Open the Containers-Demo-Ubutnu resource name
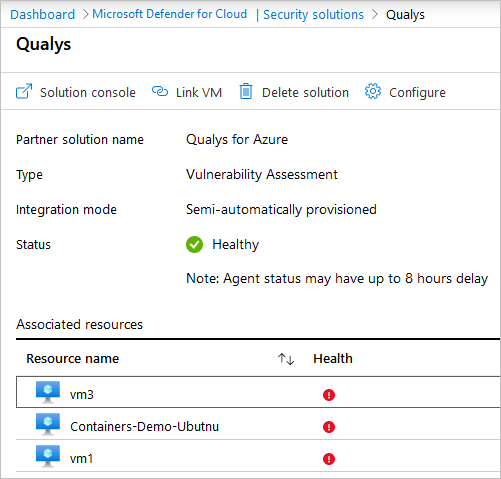This screenshot has width=501, height=479. 144,427
